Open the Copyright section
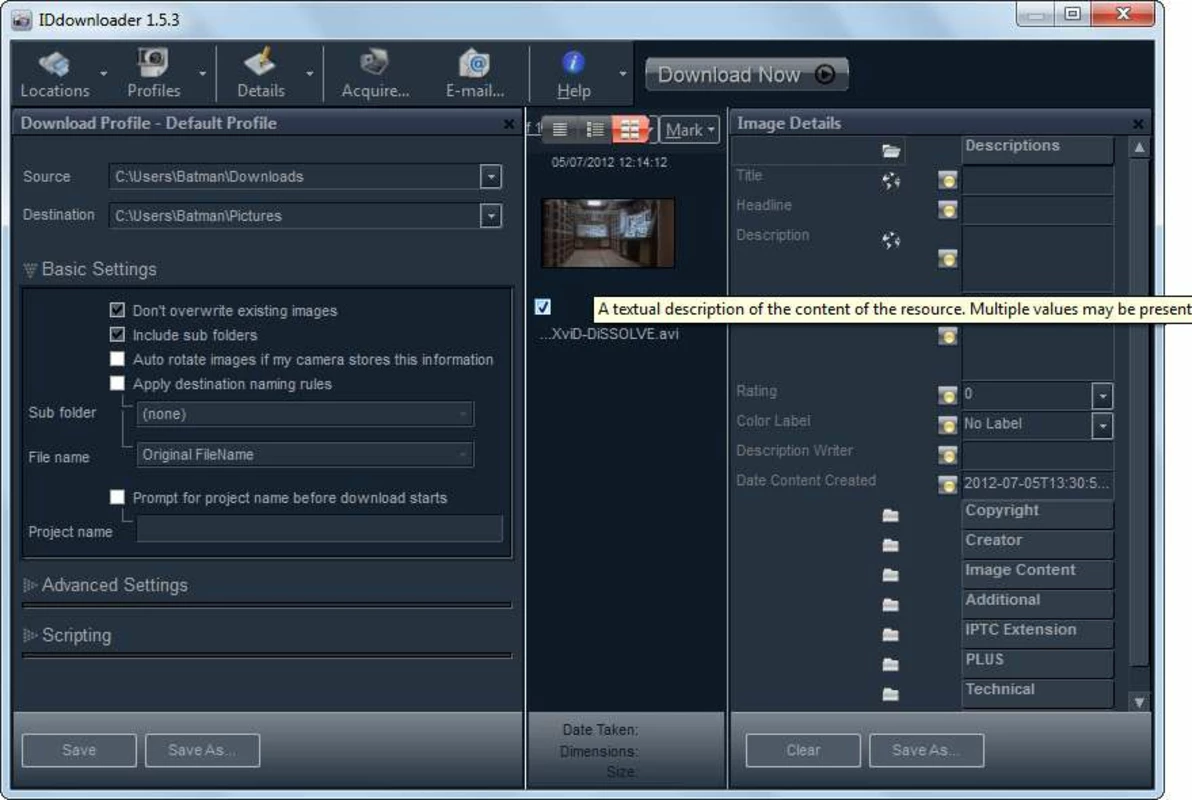Screen dimensions: 1192x800 [x=1037, y=514]
